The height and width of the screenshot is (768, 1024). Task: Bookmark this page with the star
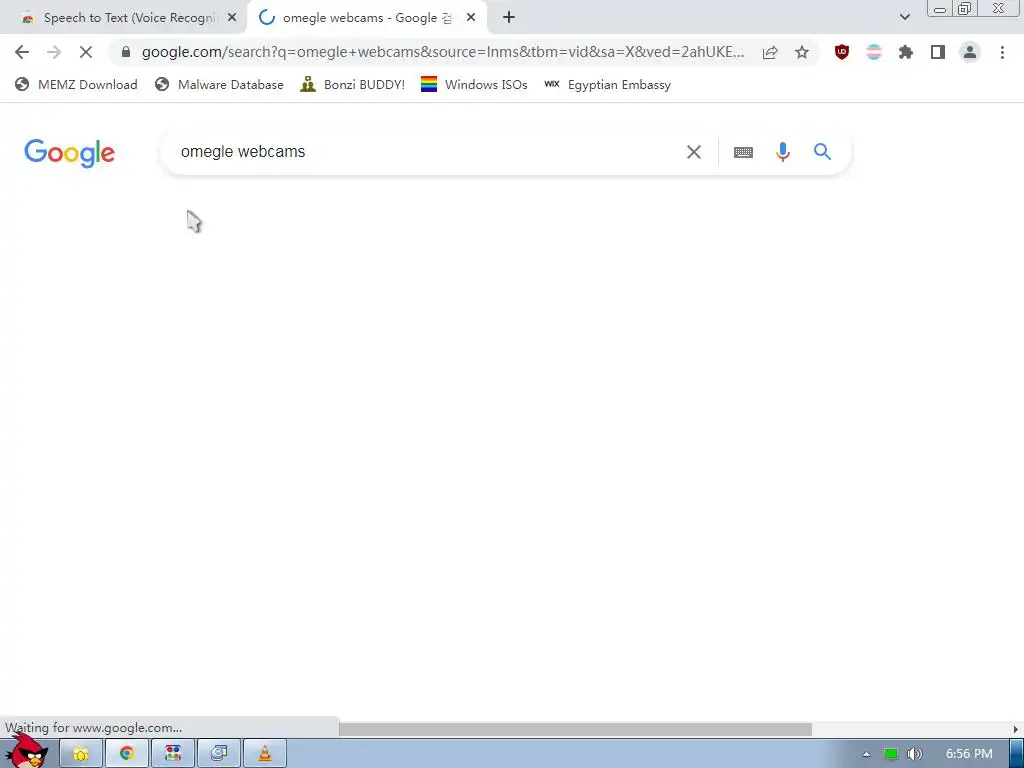[802, 52]
